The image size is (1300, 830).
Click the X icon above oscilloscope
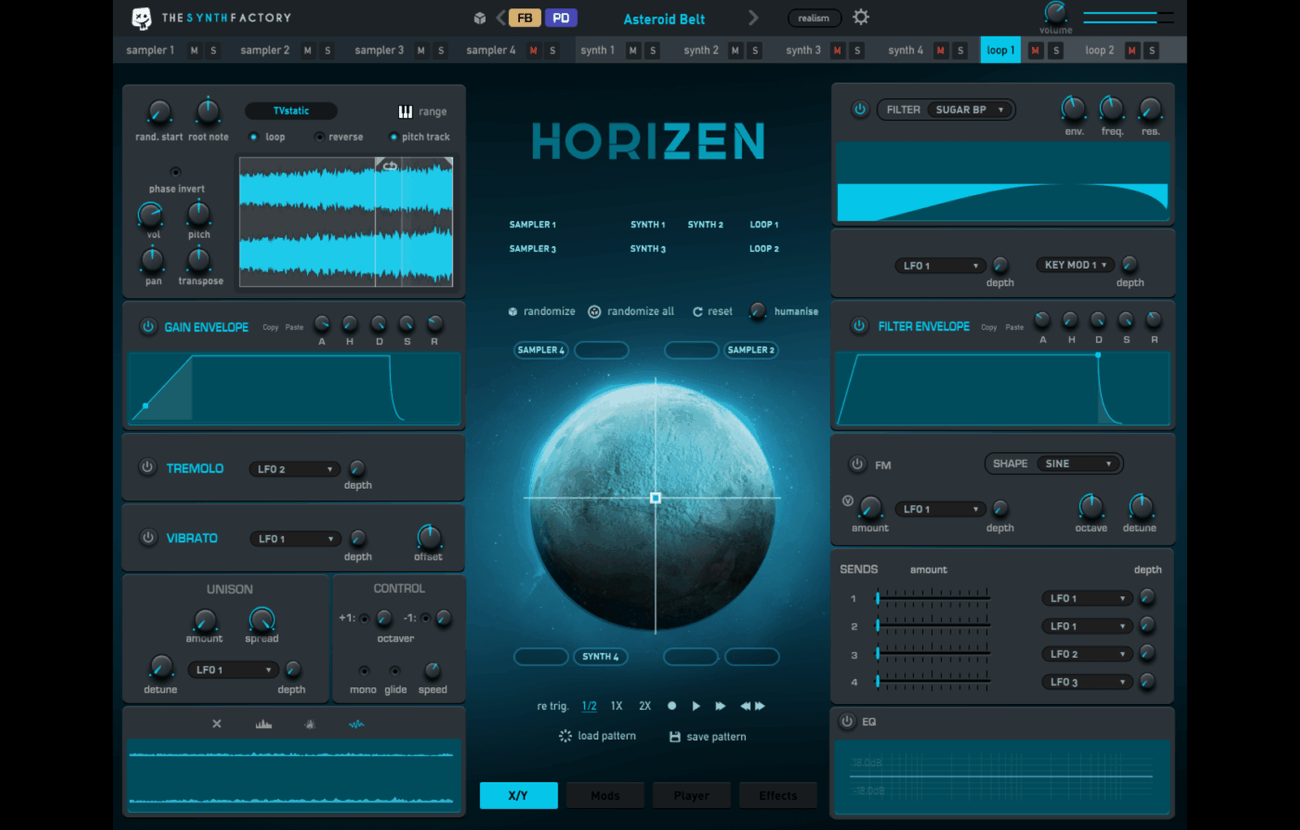tap(217, 724)
